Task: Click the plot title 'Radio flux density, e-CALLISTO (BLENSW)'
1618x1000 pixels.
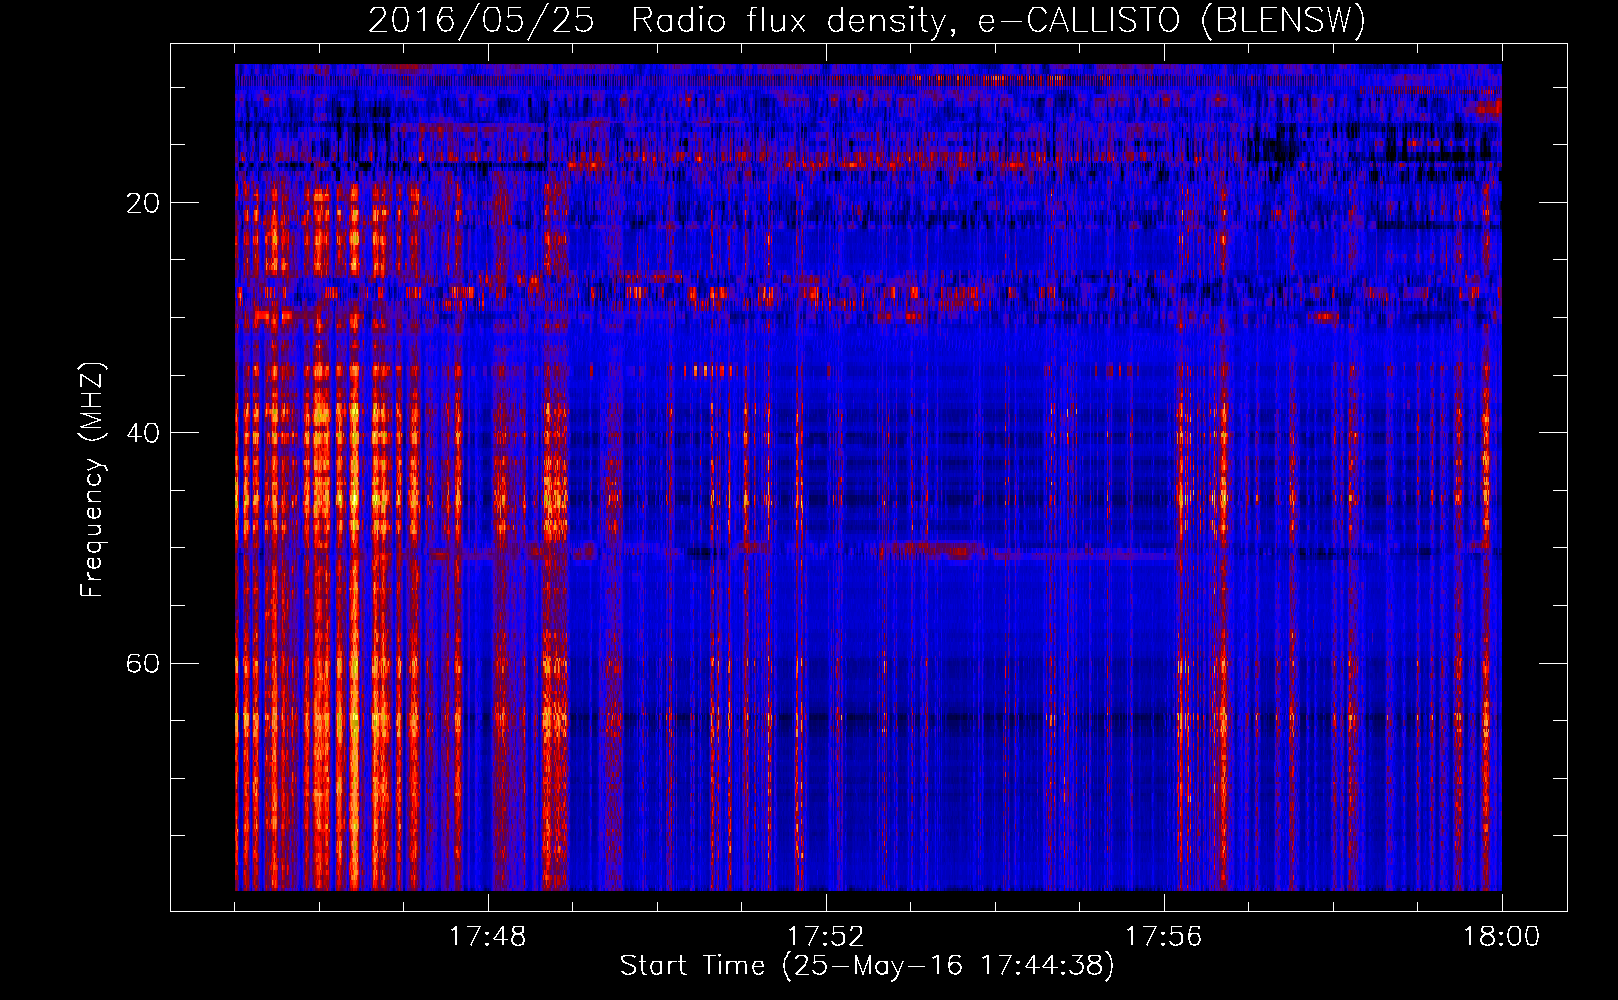Action: [x=999, y=20]
